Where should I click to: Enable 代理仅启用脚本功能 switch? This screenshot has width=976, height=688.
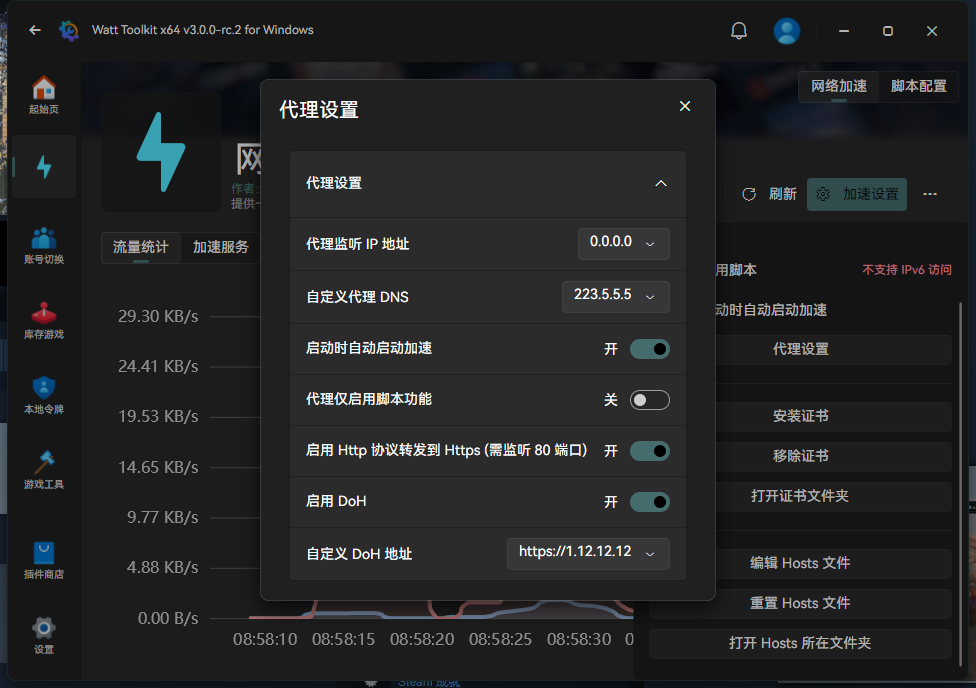point(650,400)
